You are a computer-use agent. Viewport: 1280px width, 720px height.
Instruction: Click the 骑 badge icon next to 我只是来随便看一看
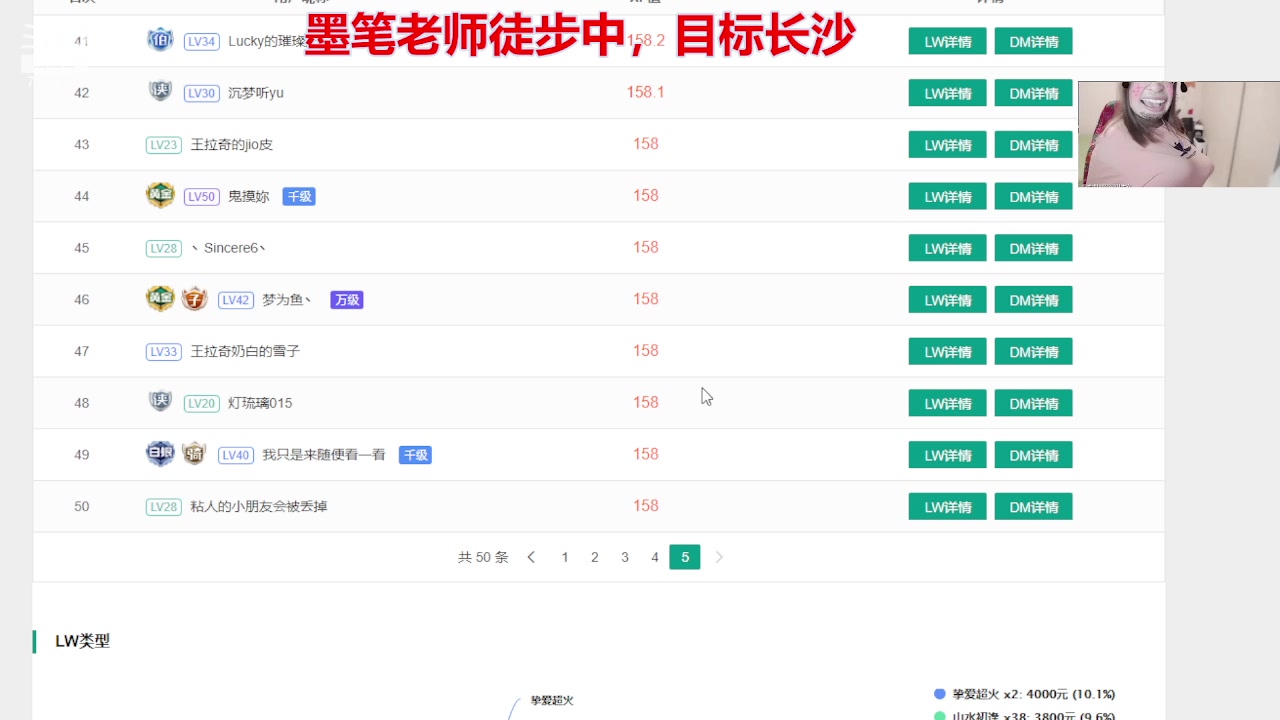[194, 453]
